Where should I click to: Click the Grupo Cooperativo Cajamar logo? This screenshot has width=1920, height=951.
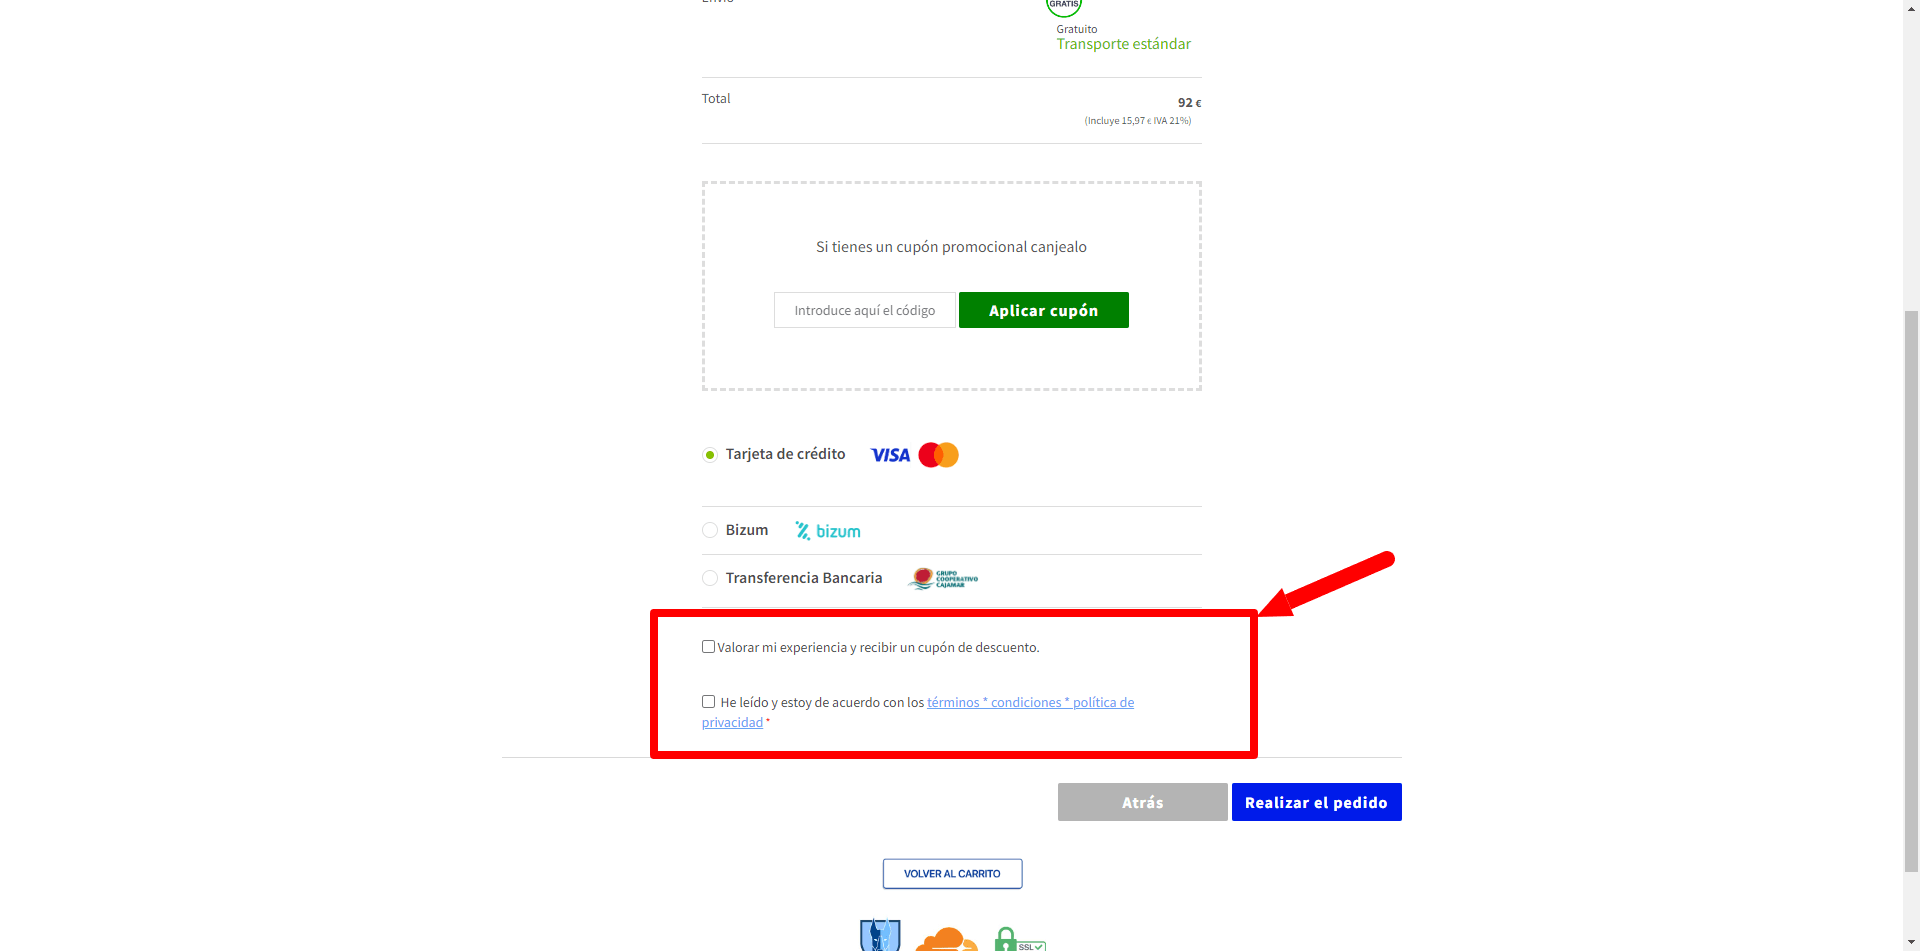point(943,578)
